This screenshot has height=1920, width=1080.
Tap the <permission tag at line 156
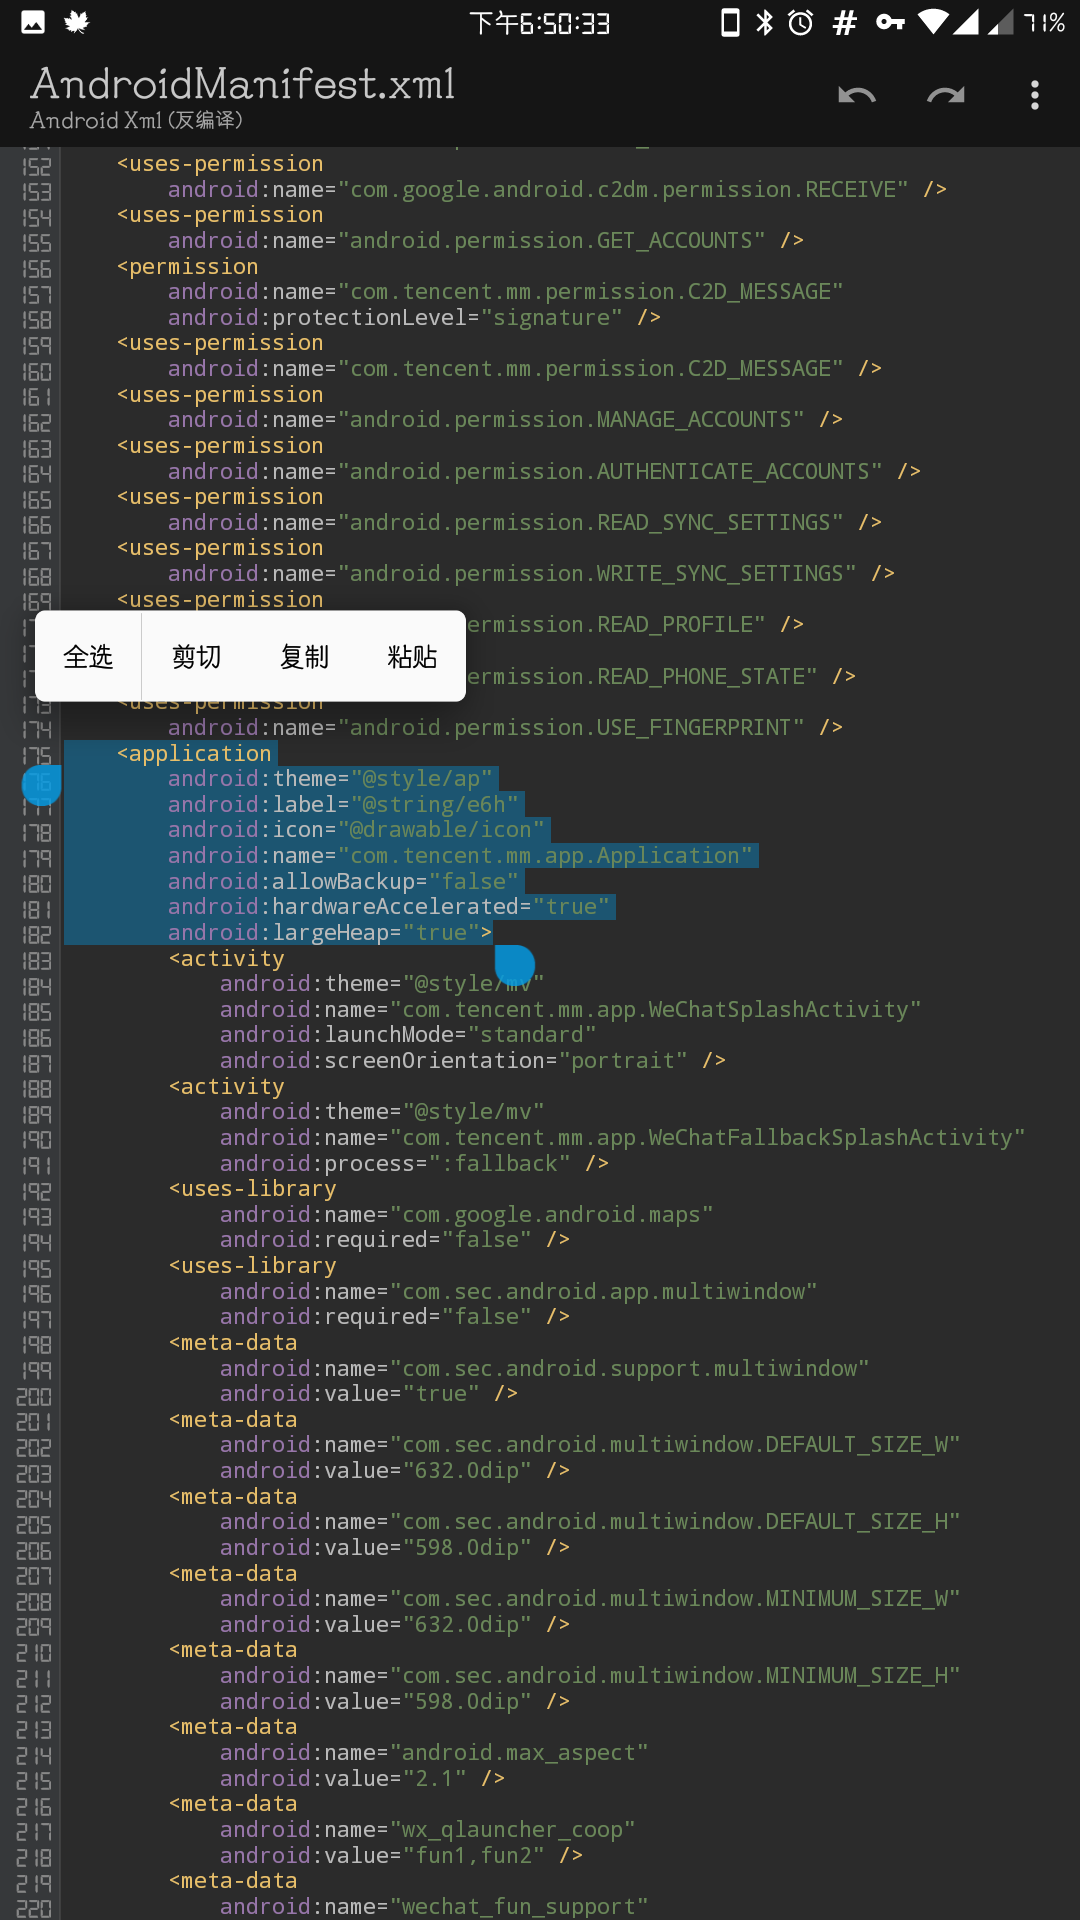187,267
